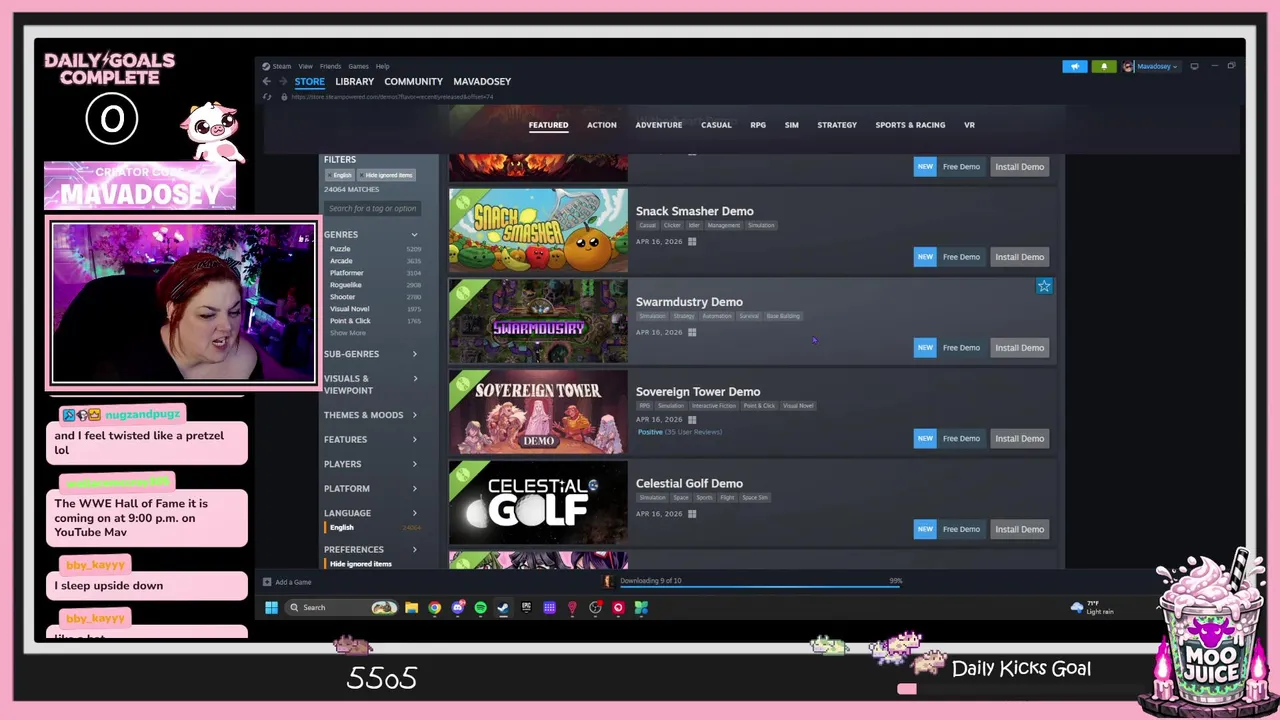Click the red circular app icon on taskbar
Image resolution: width=1280 pixels, height=720 pixels.
point(618,607)
